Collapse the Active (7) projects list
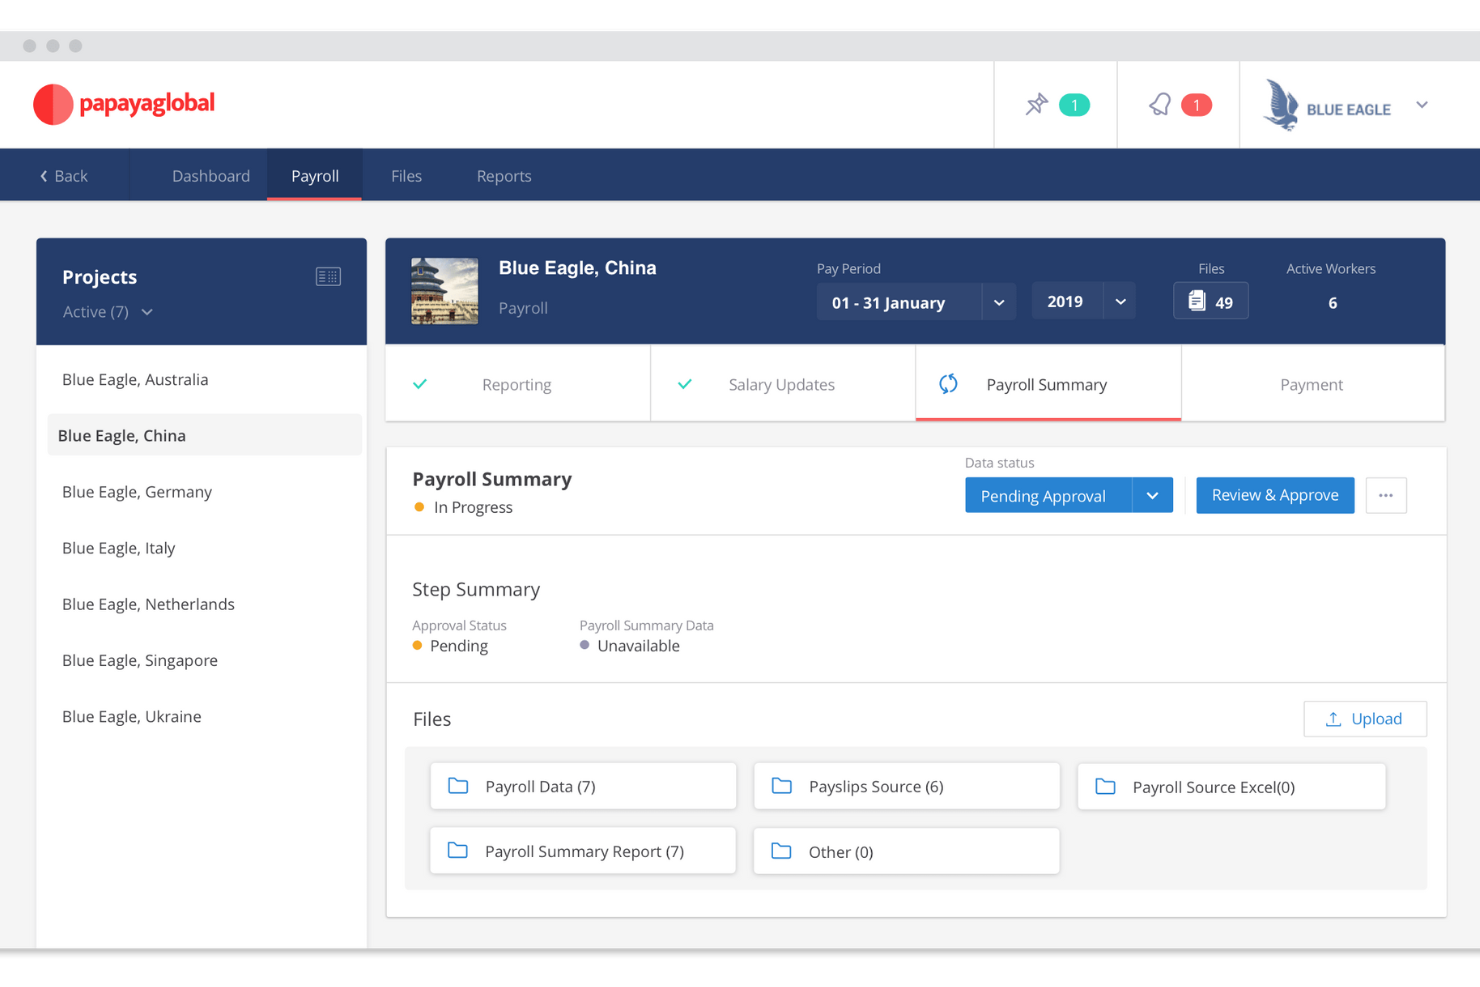Screen dimensions: 1480x987 click(146, 312)
